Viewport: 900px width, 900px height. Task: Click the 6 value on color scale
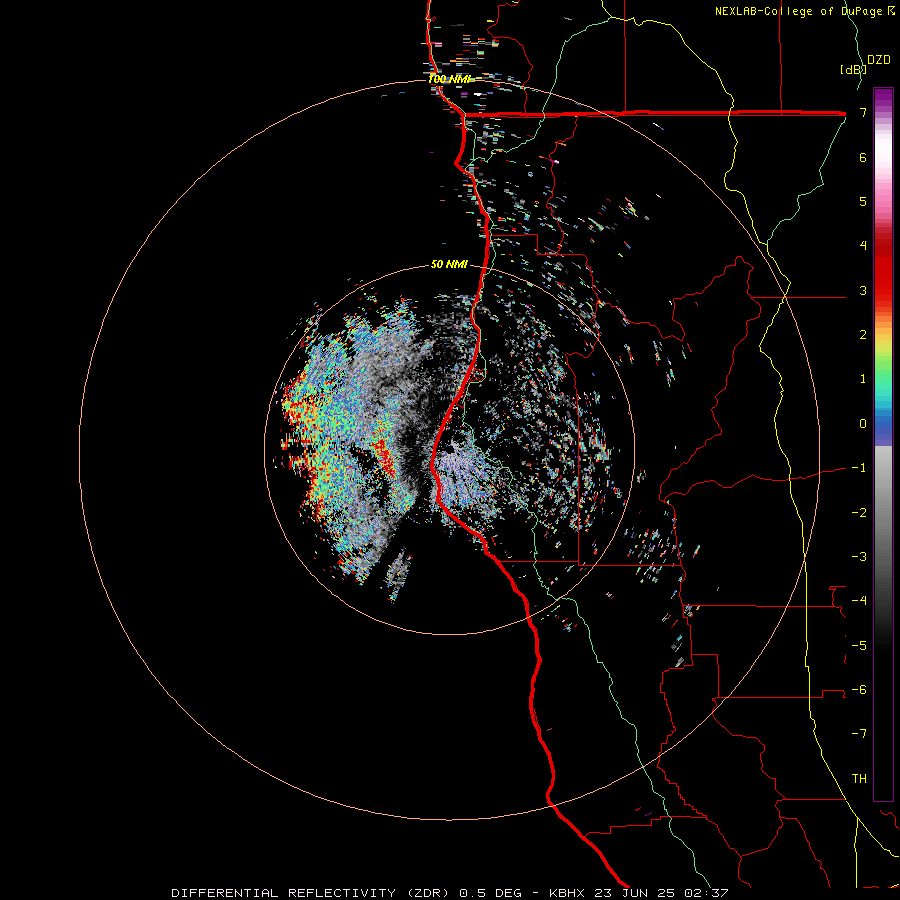[x=863, y=157]
